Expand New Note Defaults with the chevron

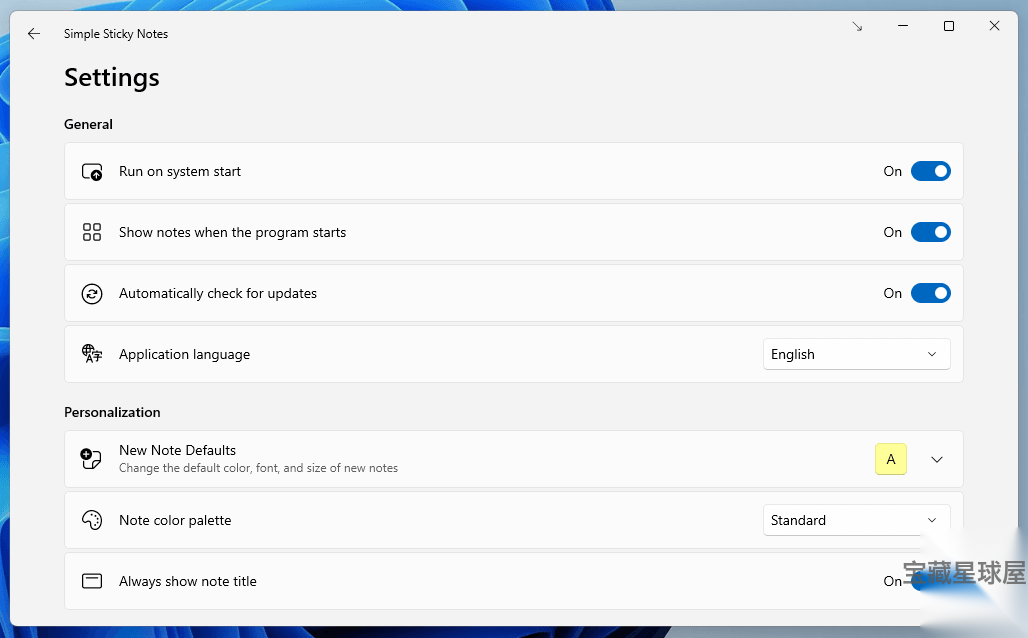point(937,459)
